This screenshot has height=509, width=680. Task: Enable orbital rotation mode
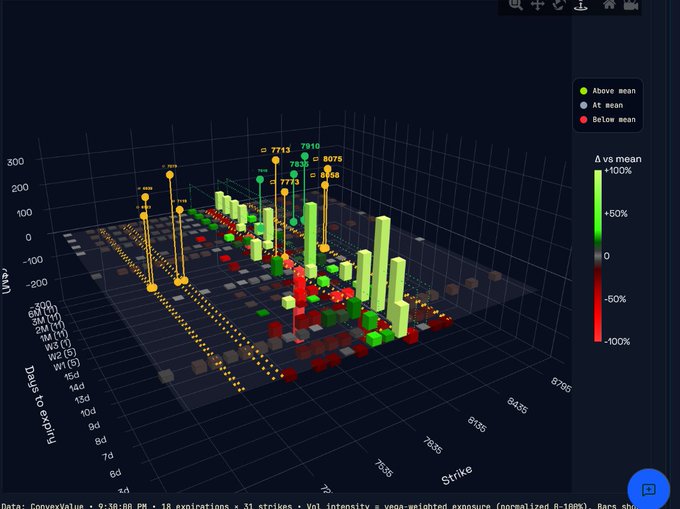point(559,4)
